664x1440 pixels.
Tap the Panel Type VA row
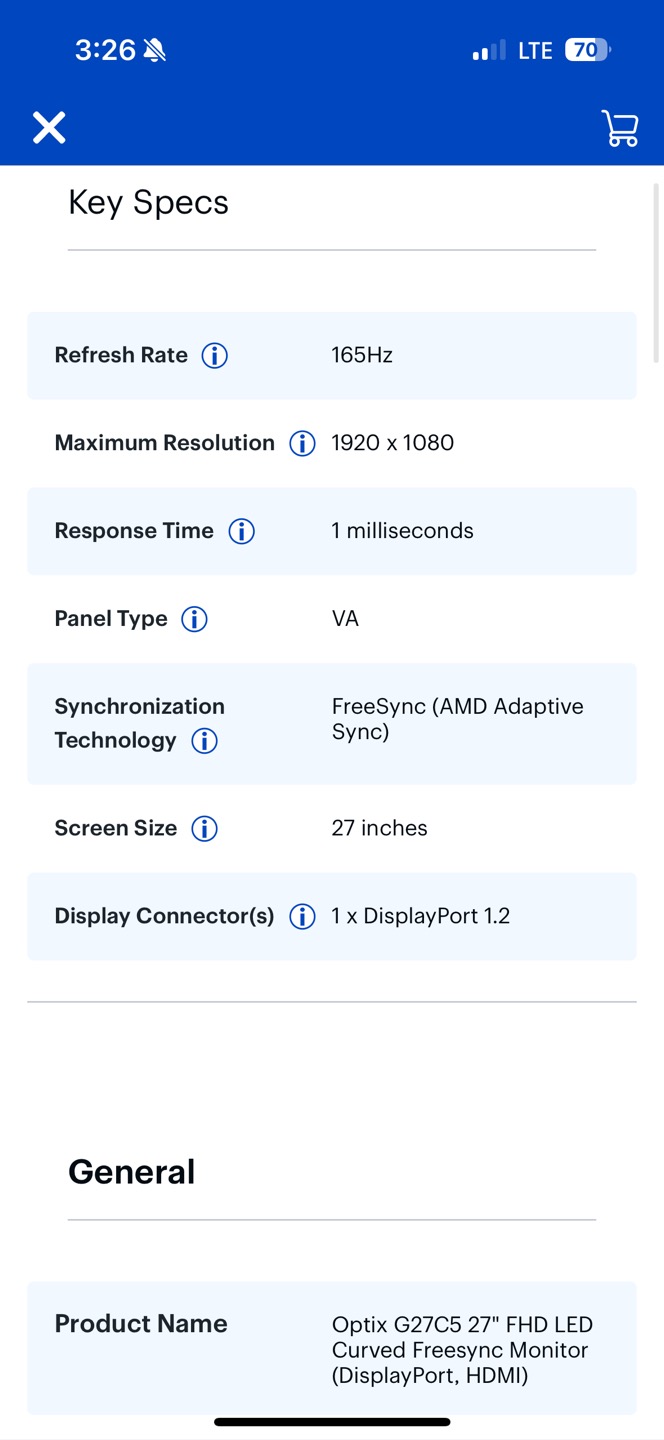tap(332, 619)
